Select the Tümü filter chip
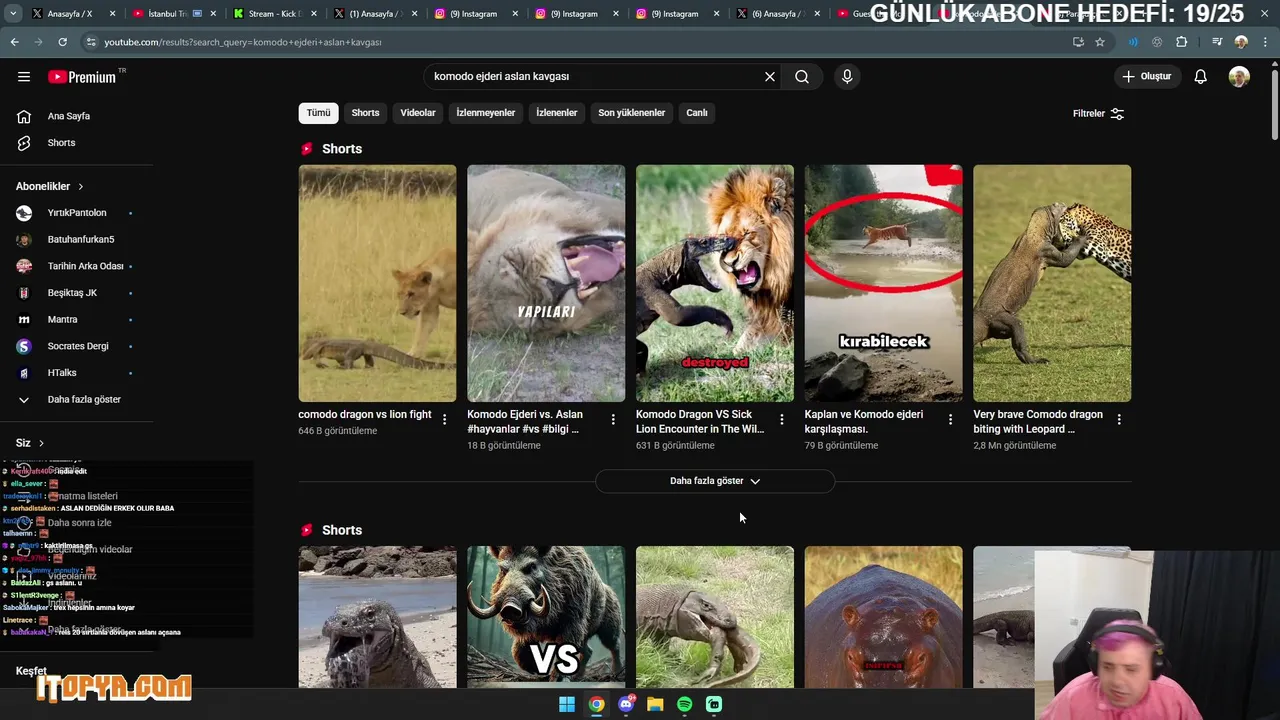 [x=318, y=113]
